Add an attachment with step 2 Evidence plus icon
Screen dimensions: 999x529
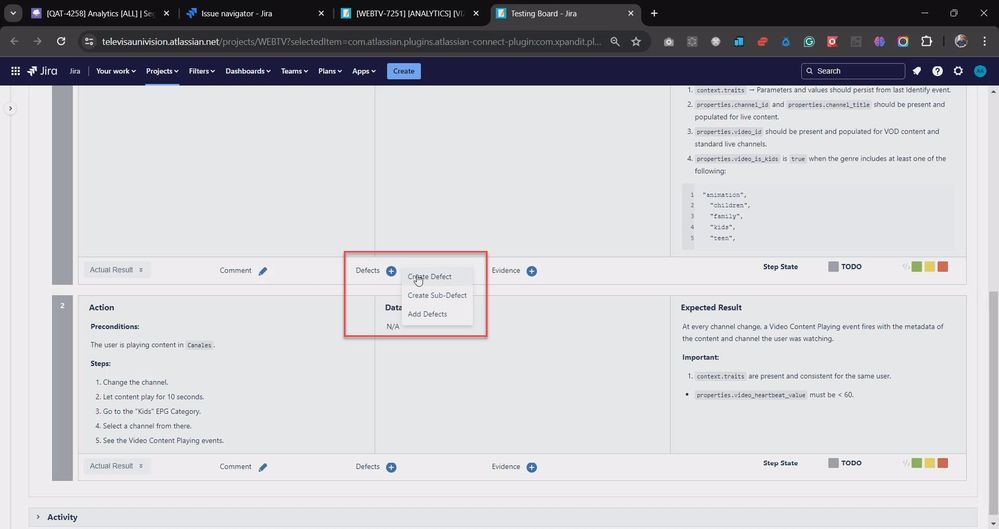point(531,467)
